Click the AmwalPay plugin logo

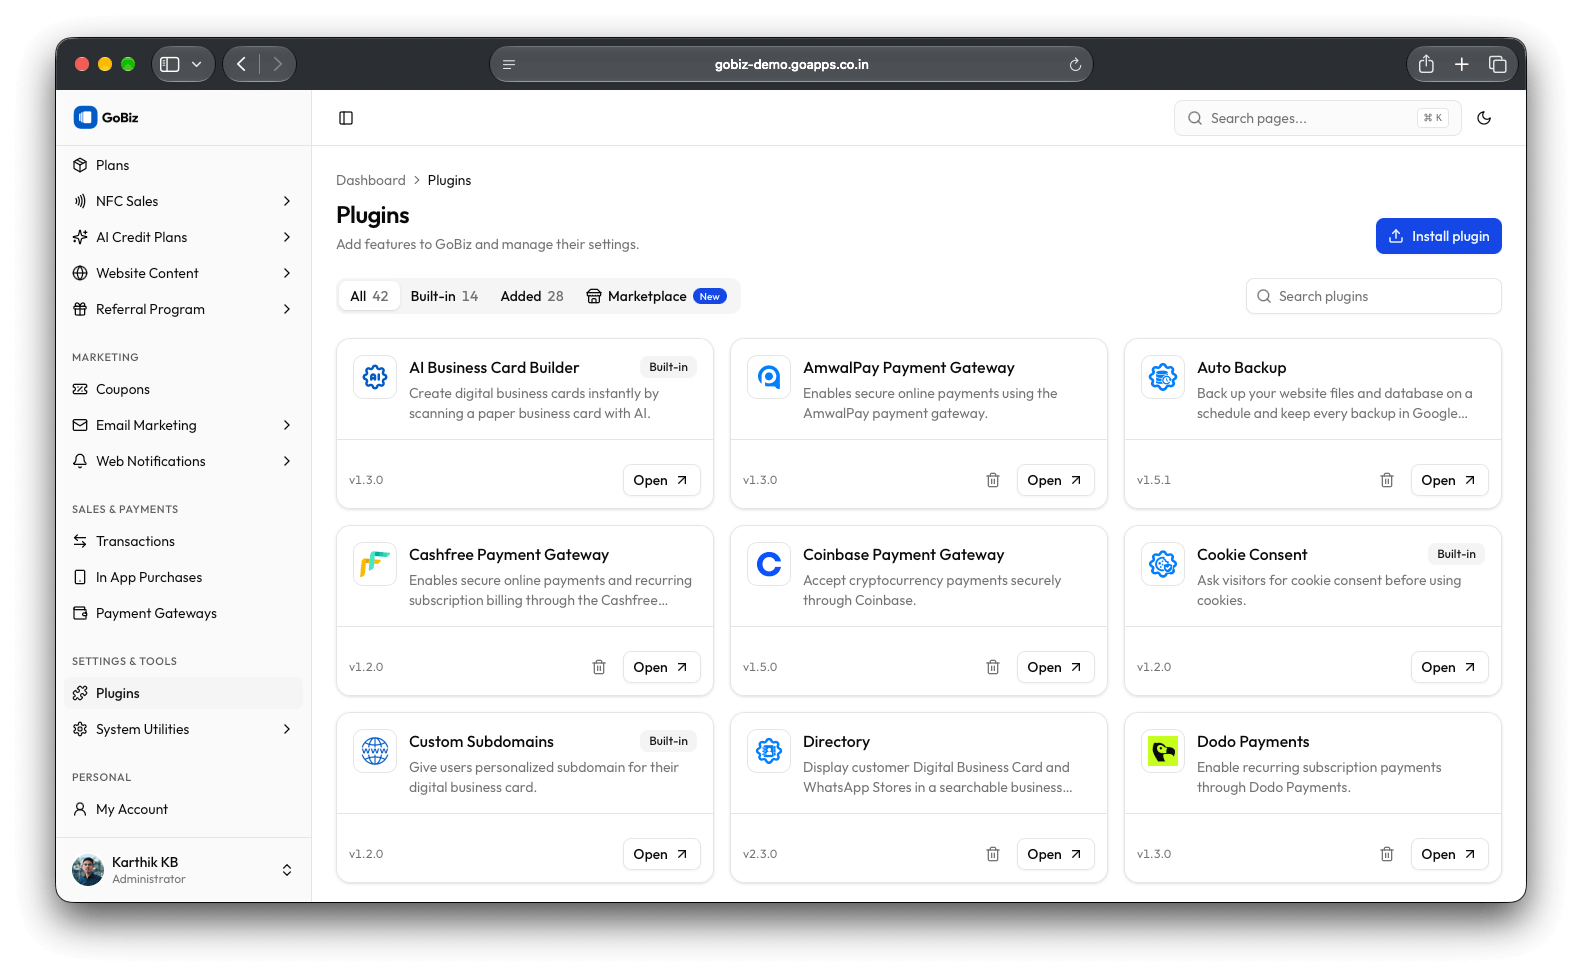pyautogui.click(x=769, y=377)
